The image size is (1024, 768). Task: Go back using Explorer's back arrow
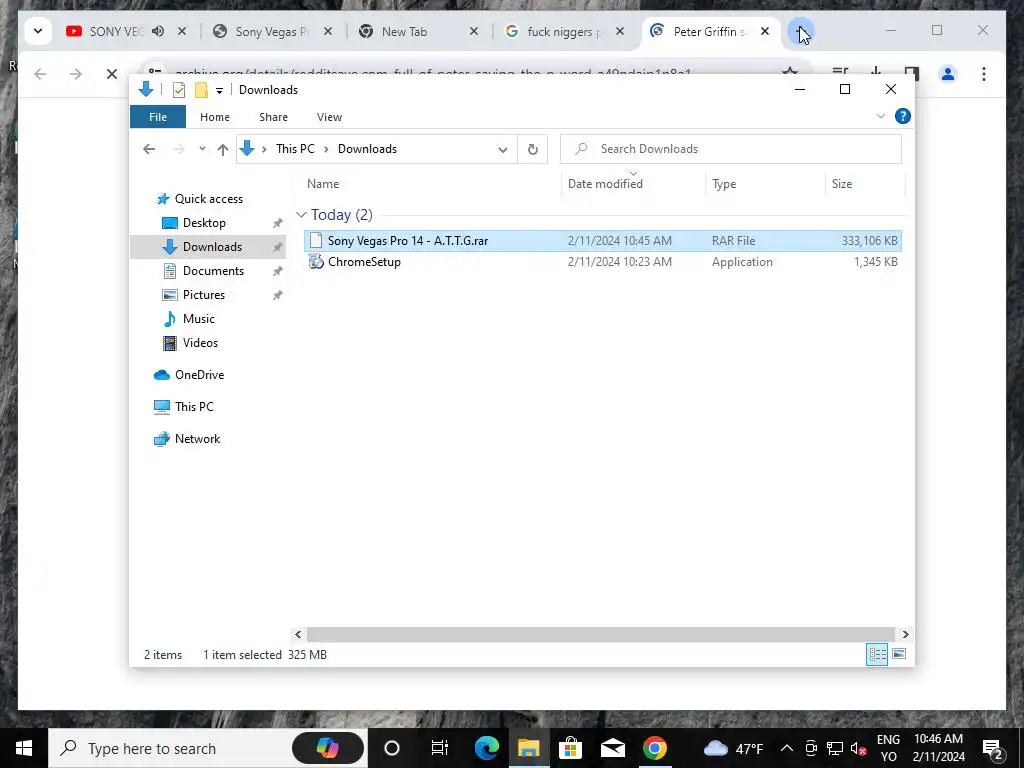[149, 149]
